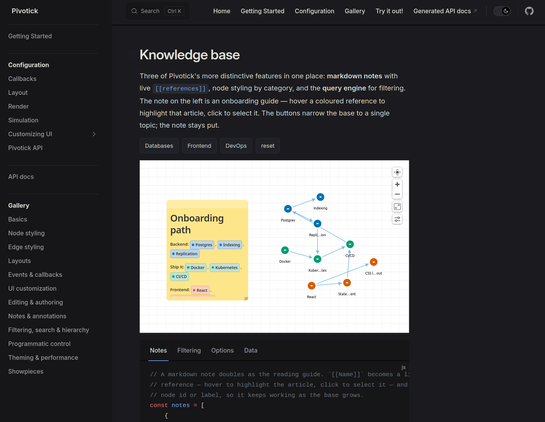
Task: Open Layouts gallery page
Action: click(19, 261)
